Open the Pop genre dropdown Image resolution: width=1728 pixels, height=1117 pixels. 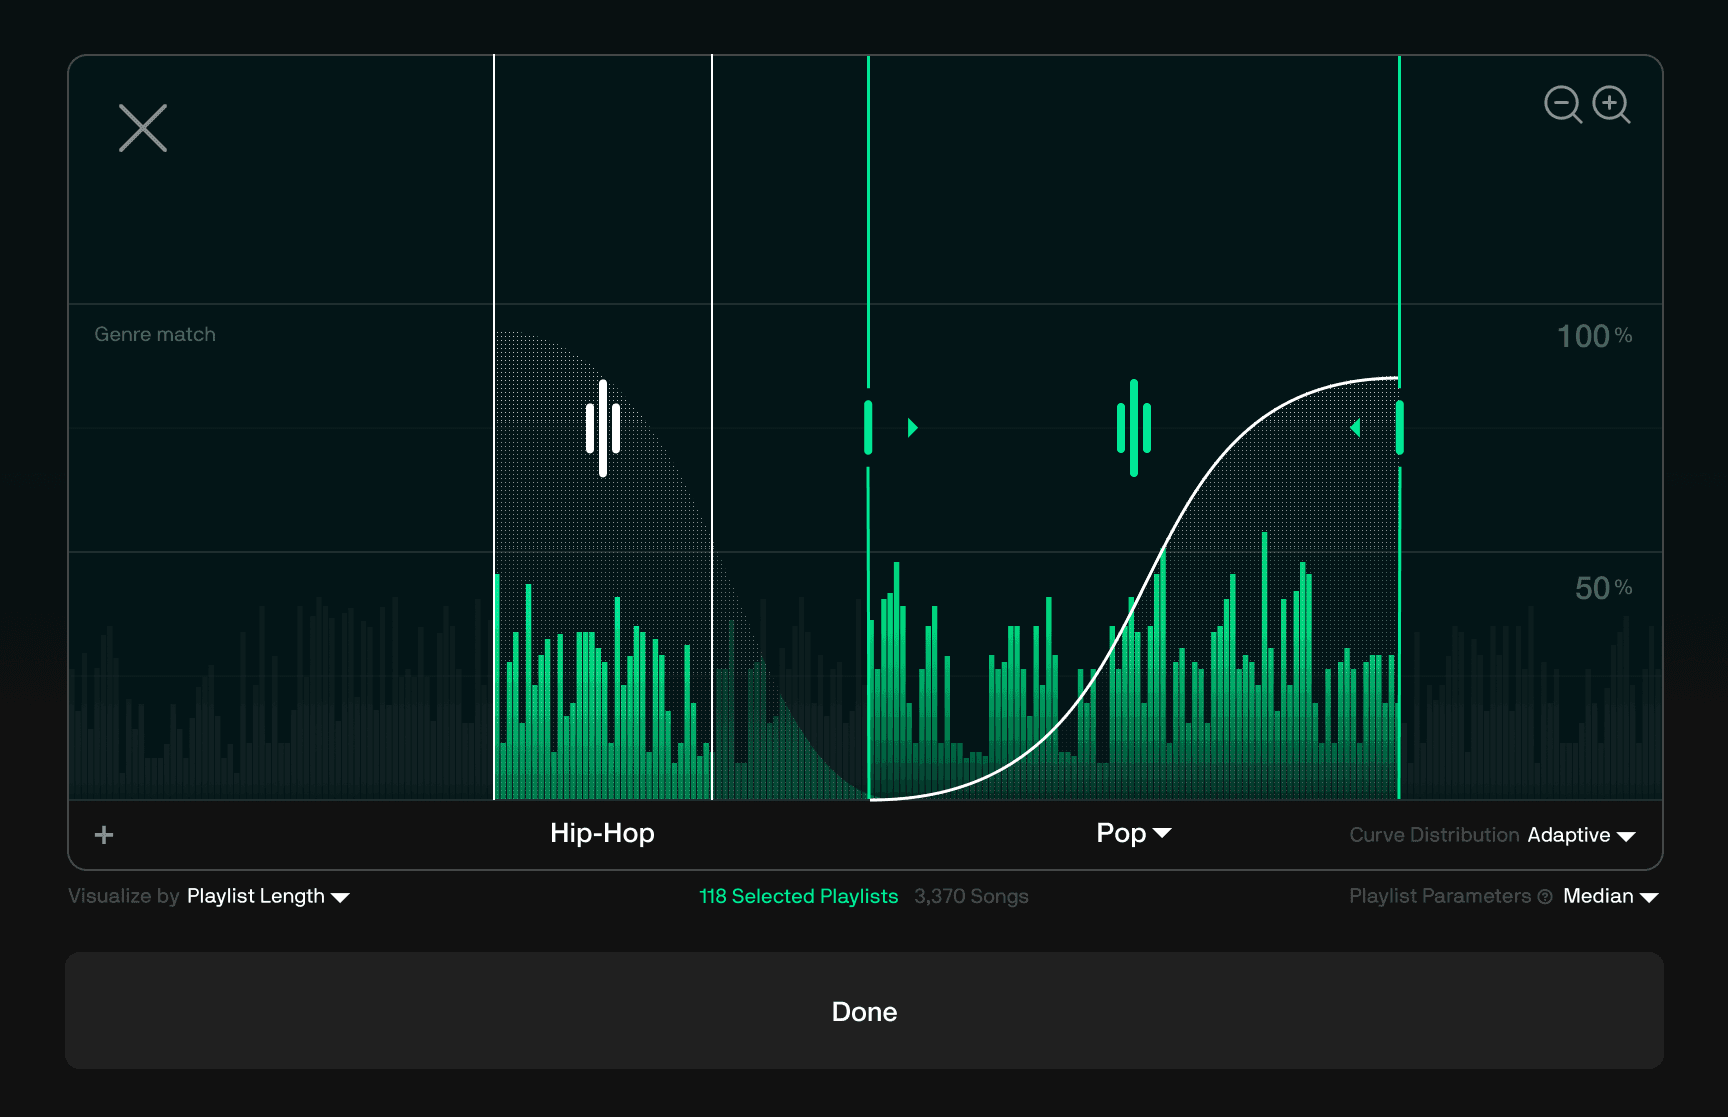tap(1134, 833)
